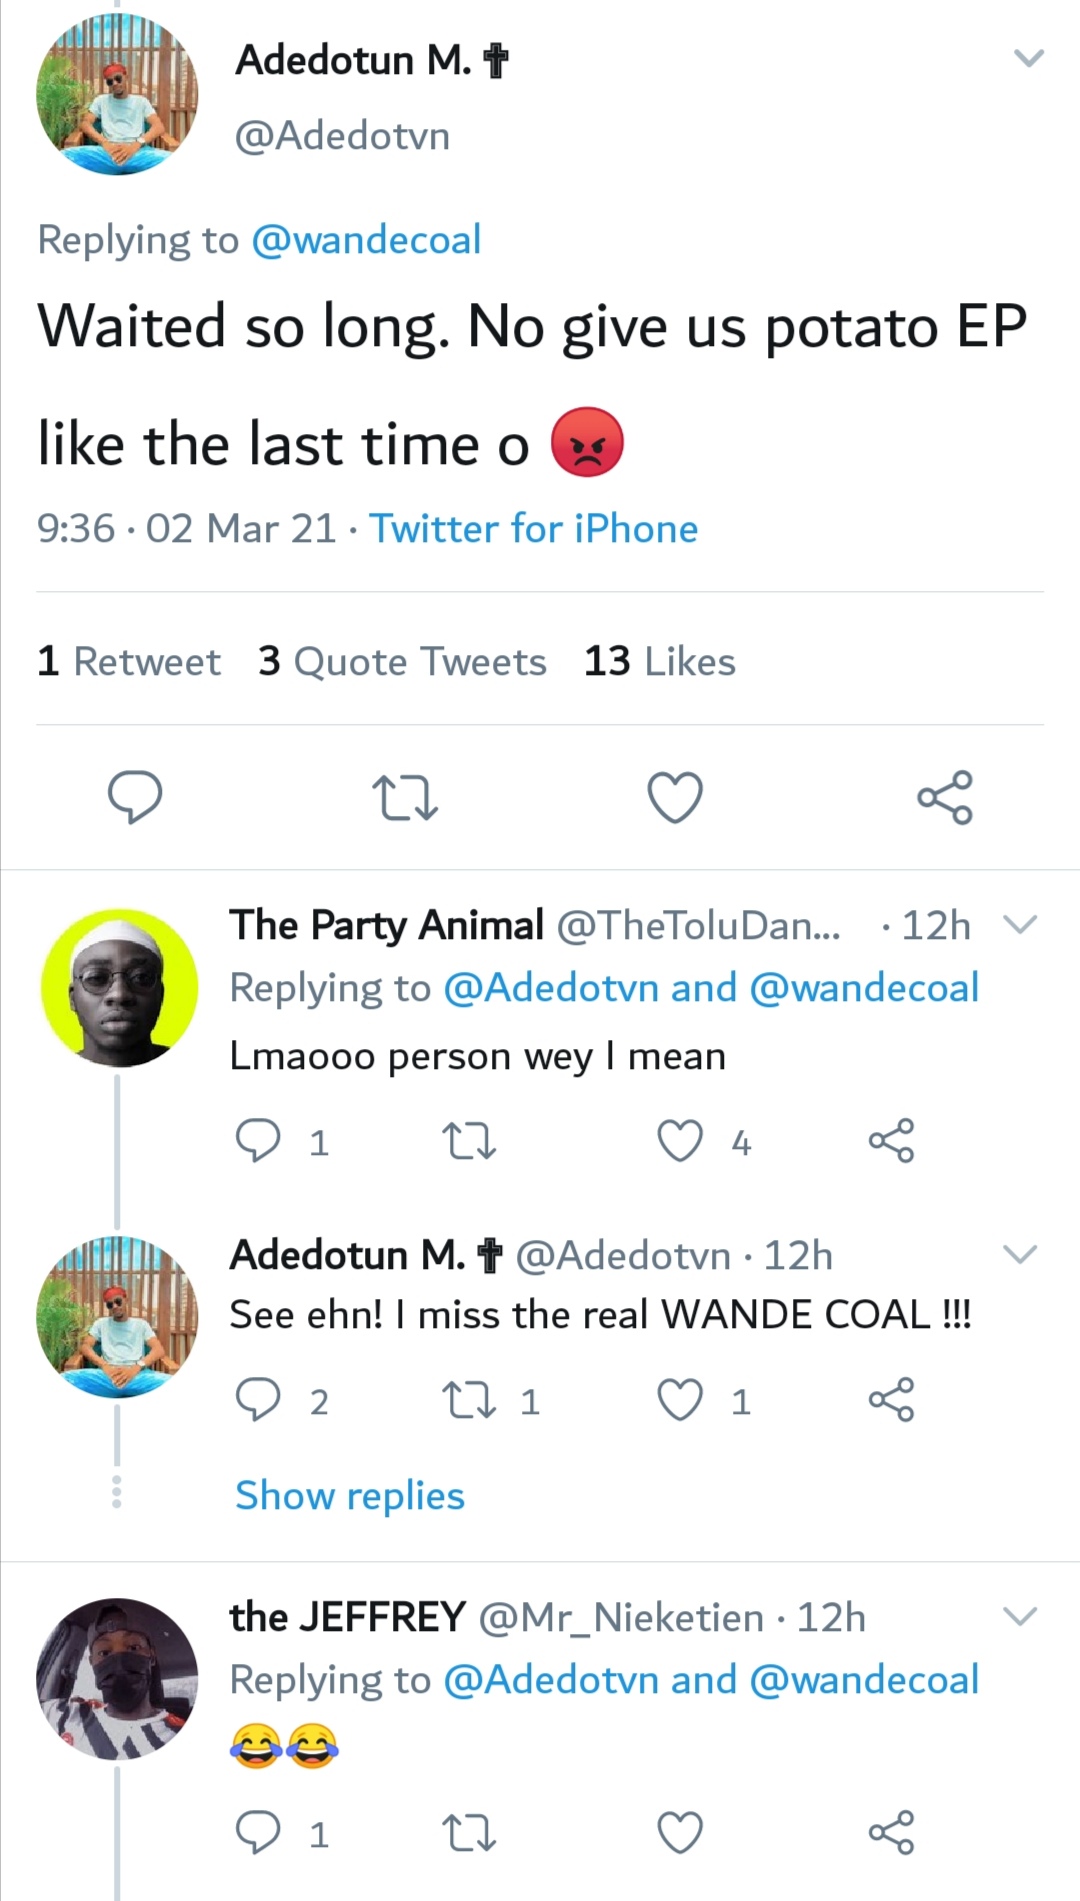Open The Party Animal's profile picture
1080x1901 pixels.
(119, 987)
